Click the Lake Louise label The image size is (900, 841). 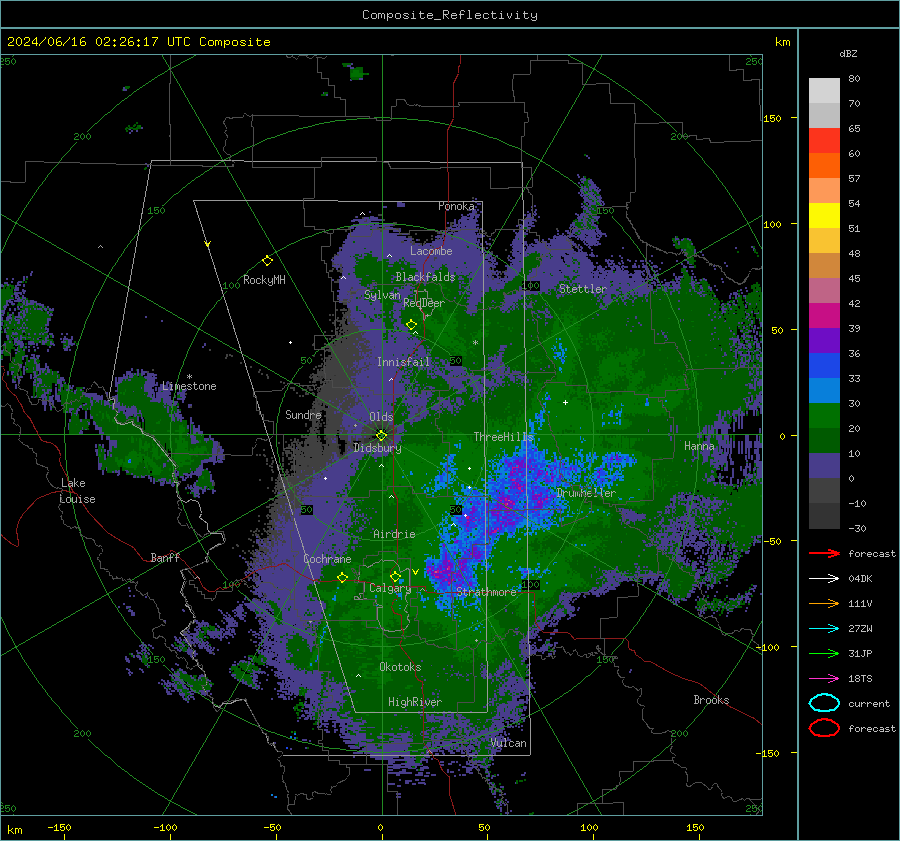[x=77, y=491]
